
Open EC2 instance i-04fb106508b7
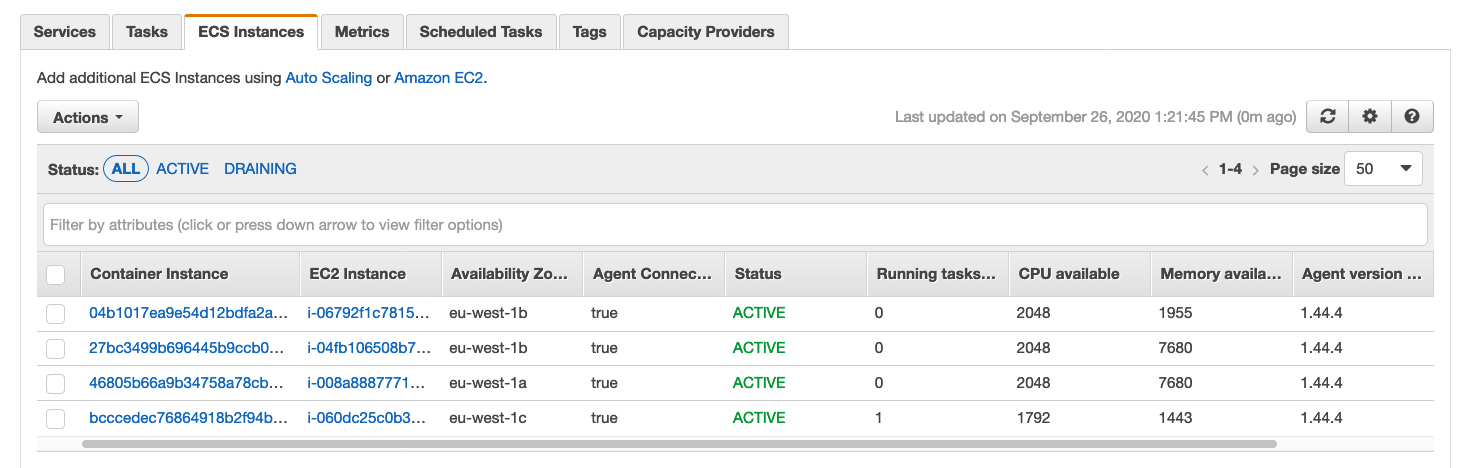tap(370, 348)
